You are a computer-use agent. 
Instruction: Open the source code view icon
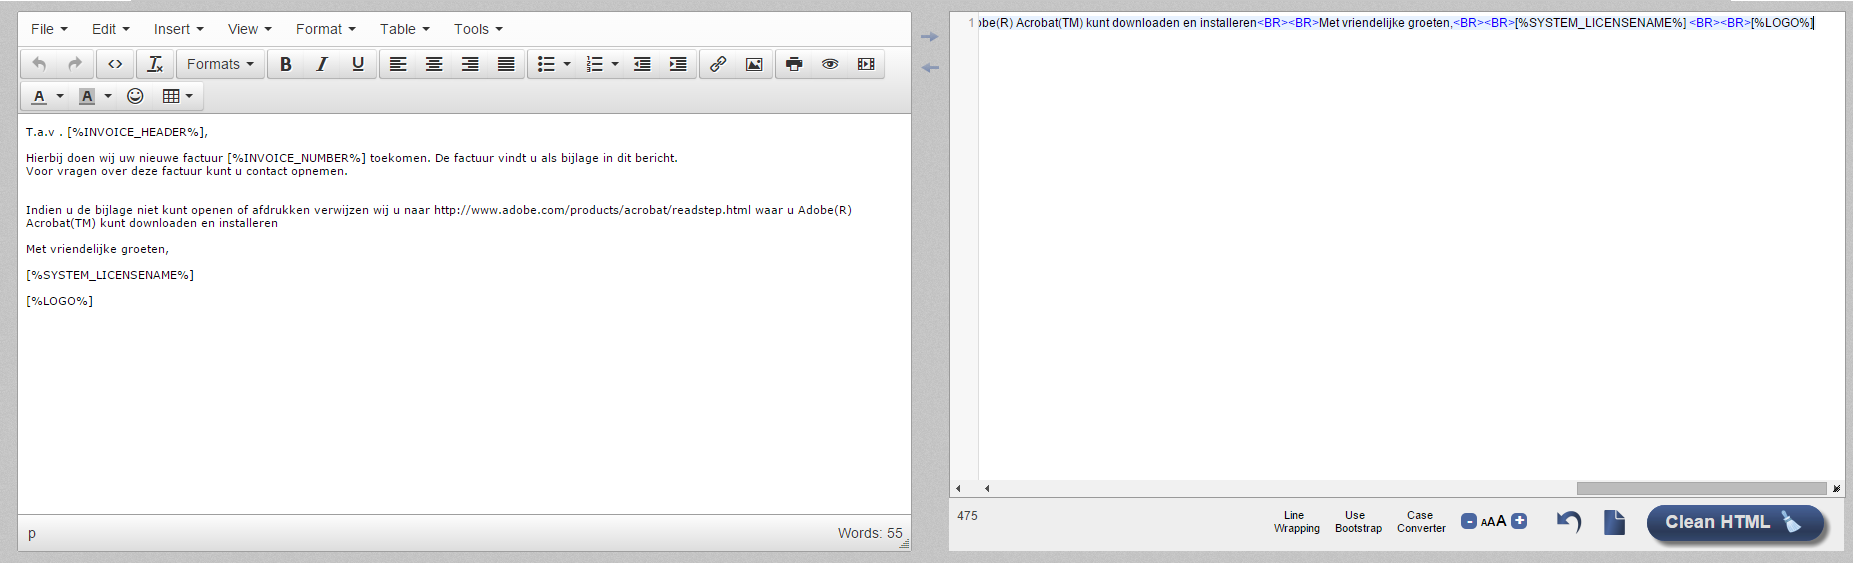tap(116, 64)
